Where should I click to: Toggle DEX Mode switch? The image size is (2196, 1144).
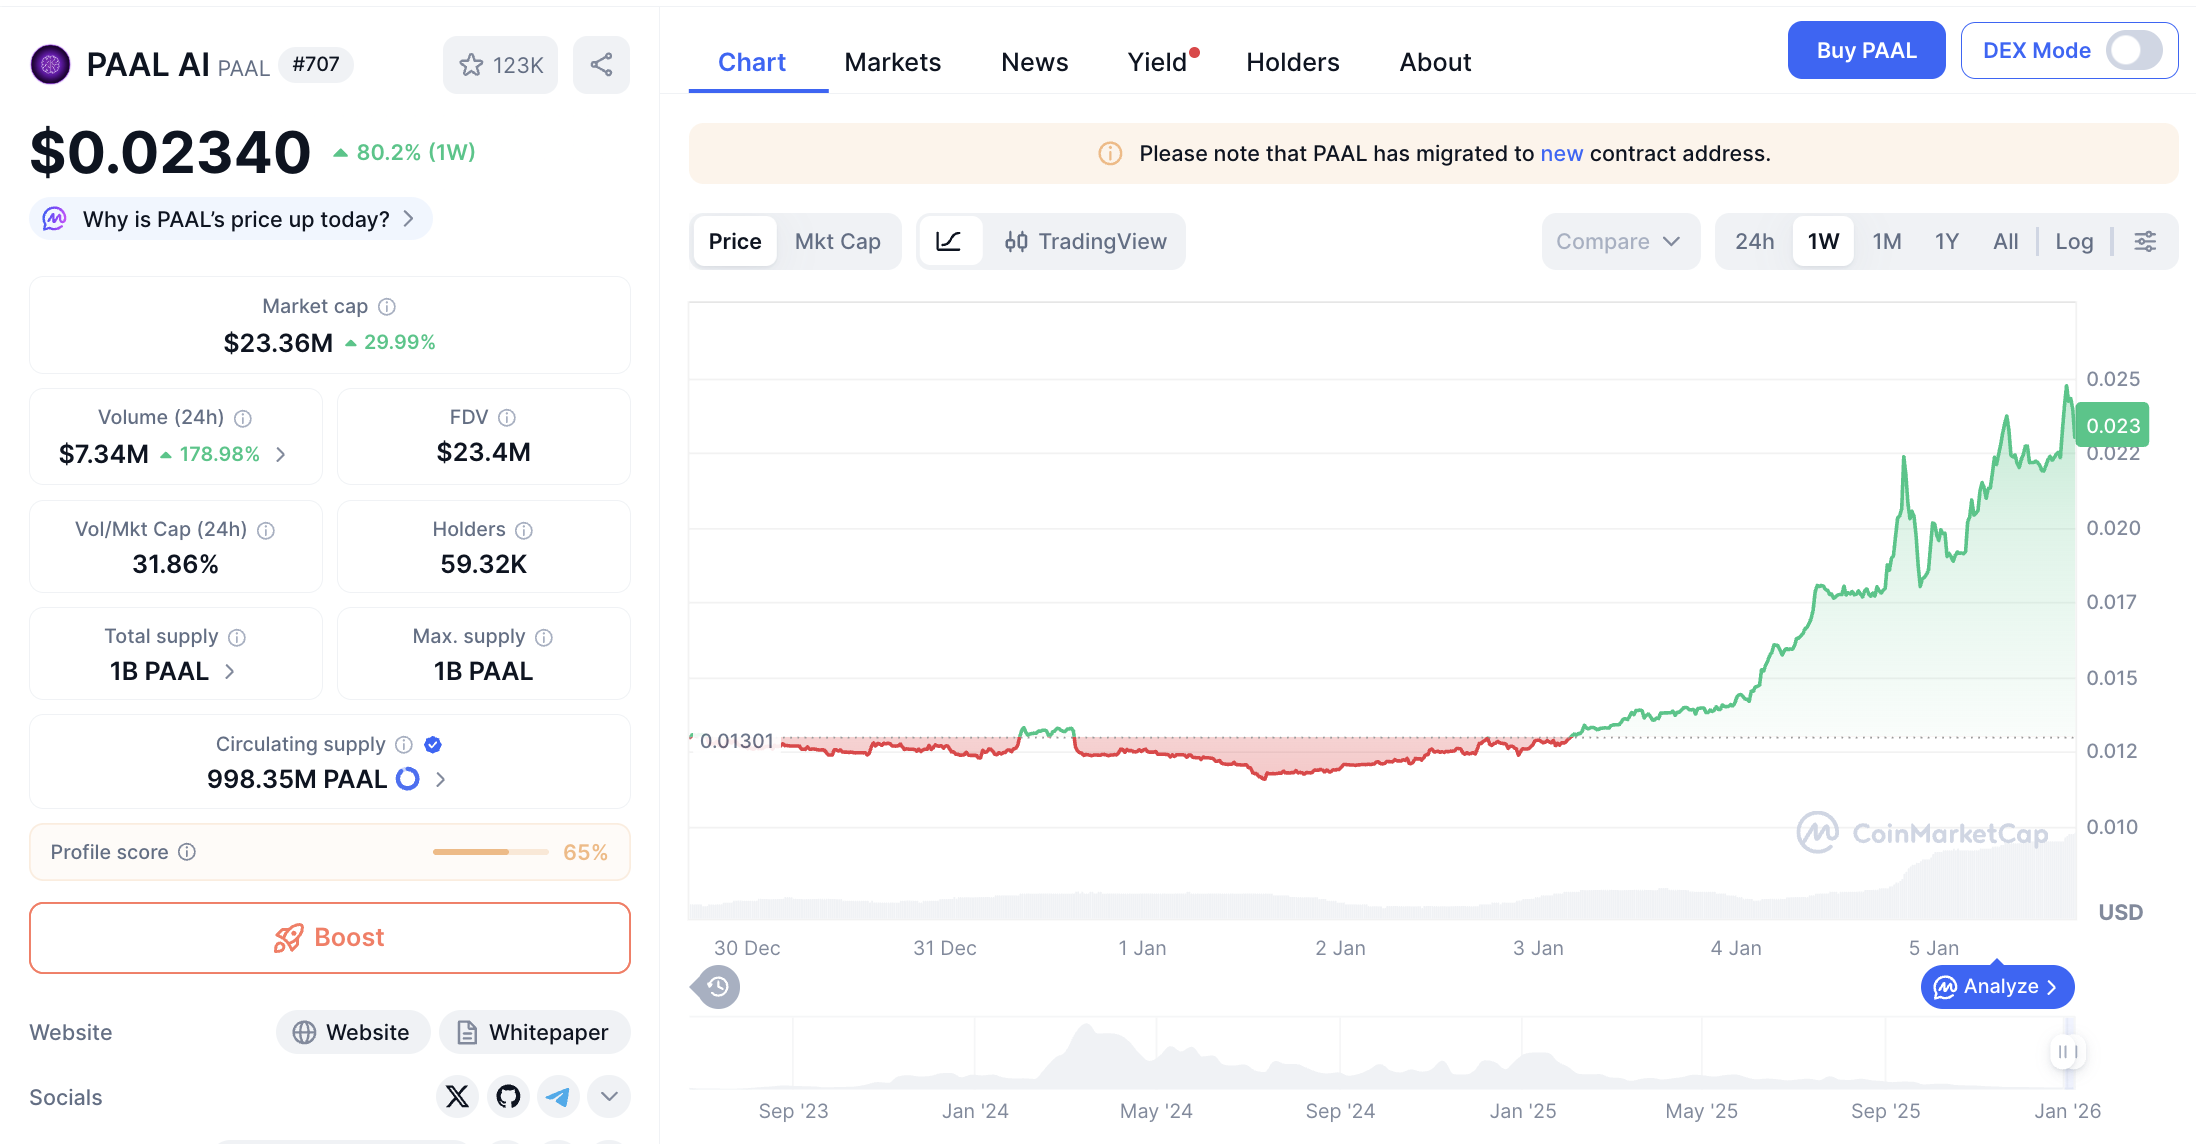click(x=2133, y=50)
